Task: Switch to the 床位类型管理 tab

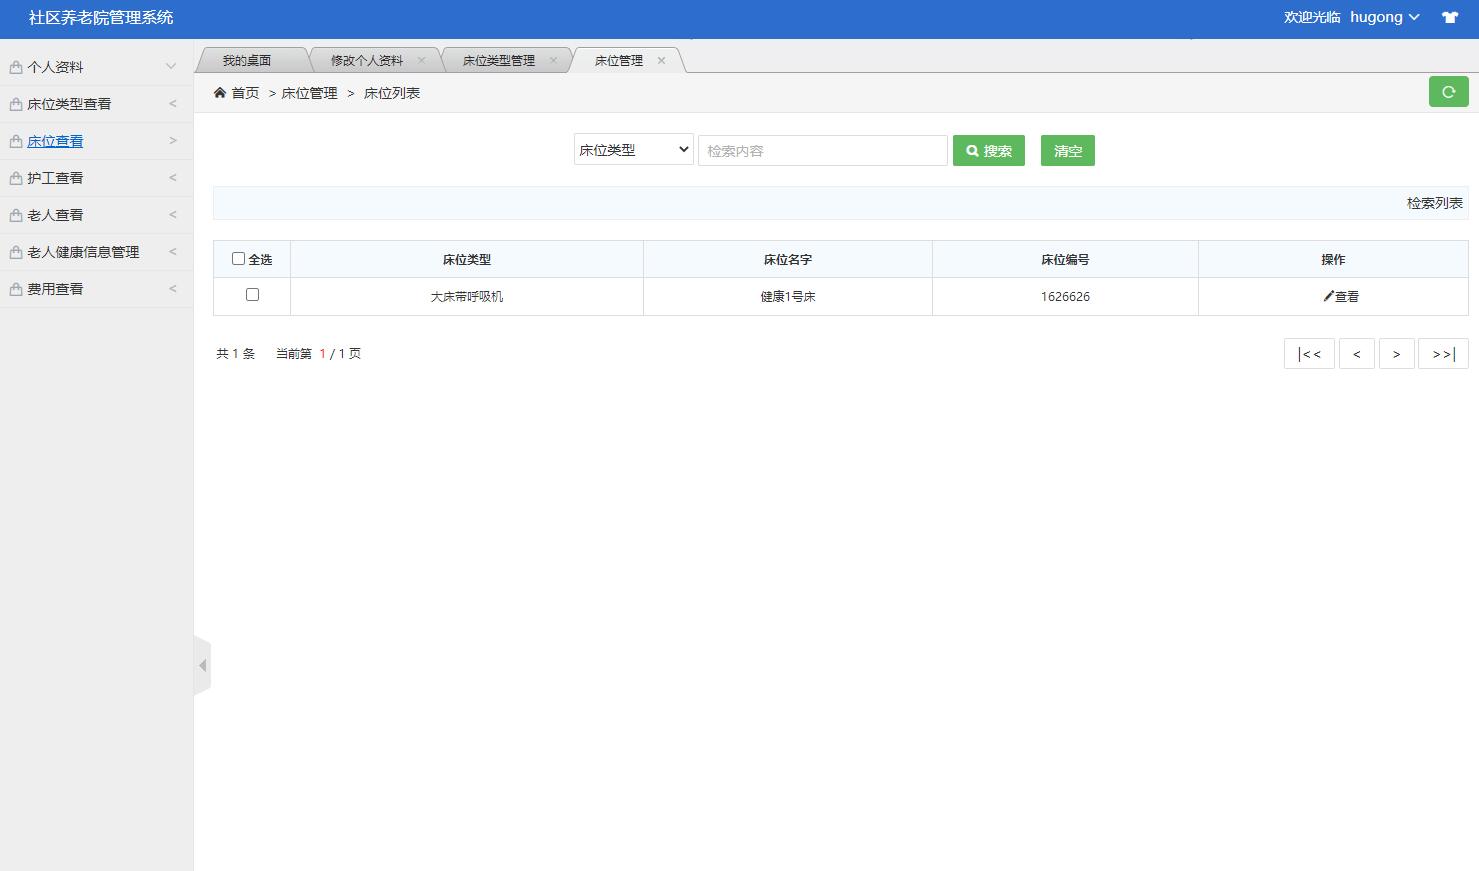Action: [496, 59]
